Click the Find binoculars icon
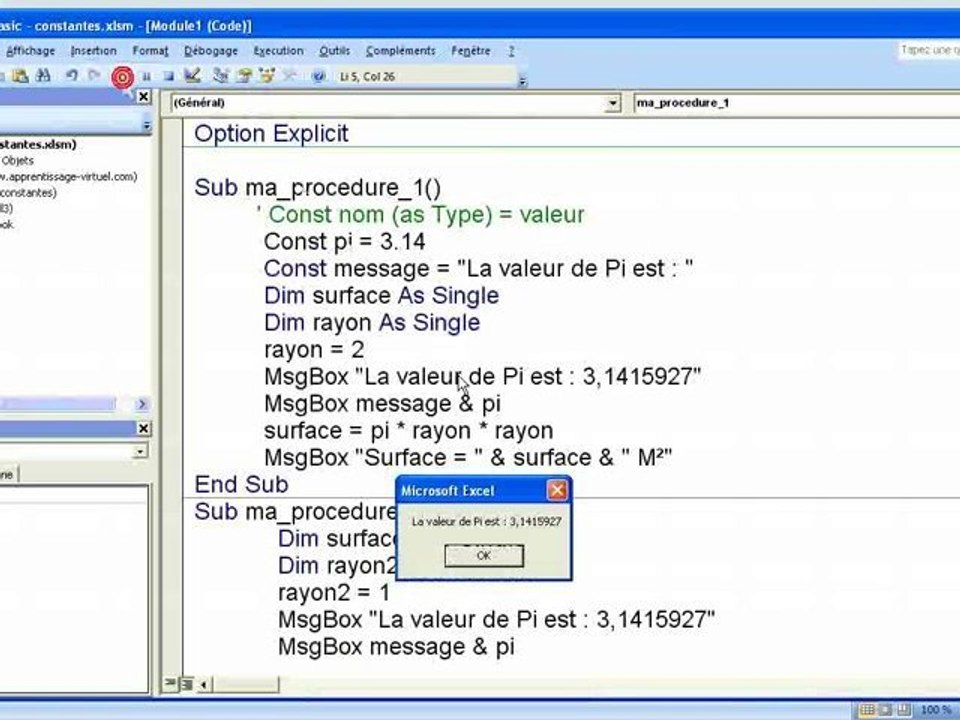 point(43,76)
